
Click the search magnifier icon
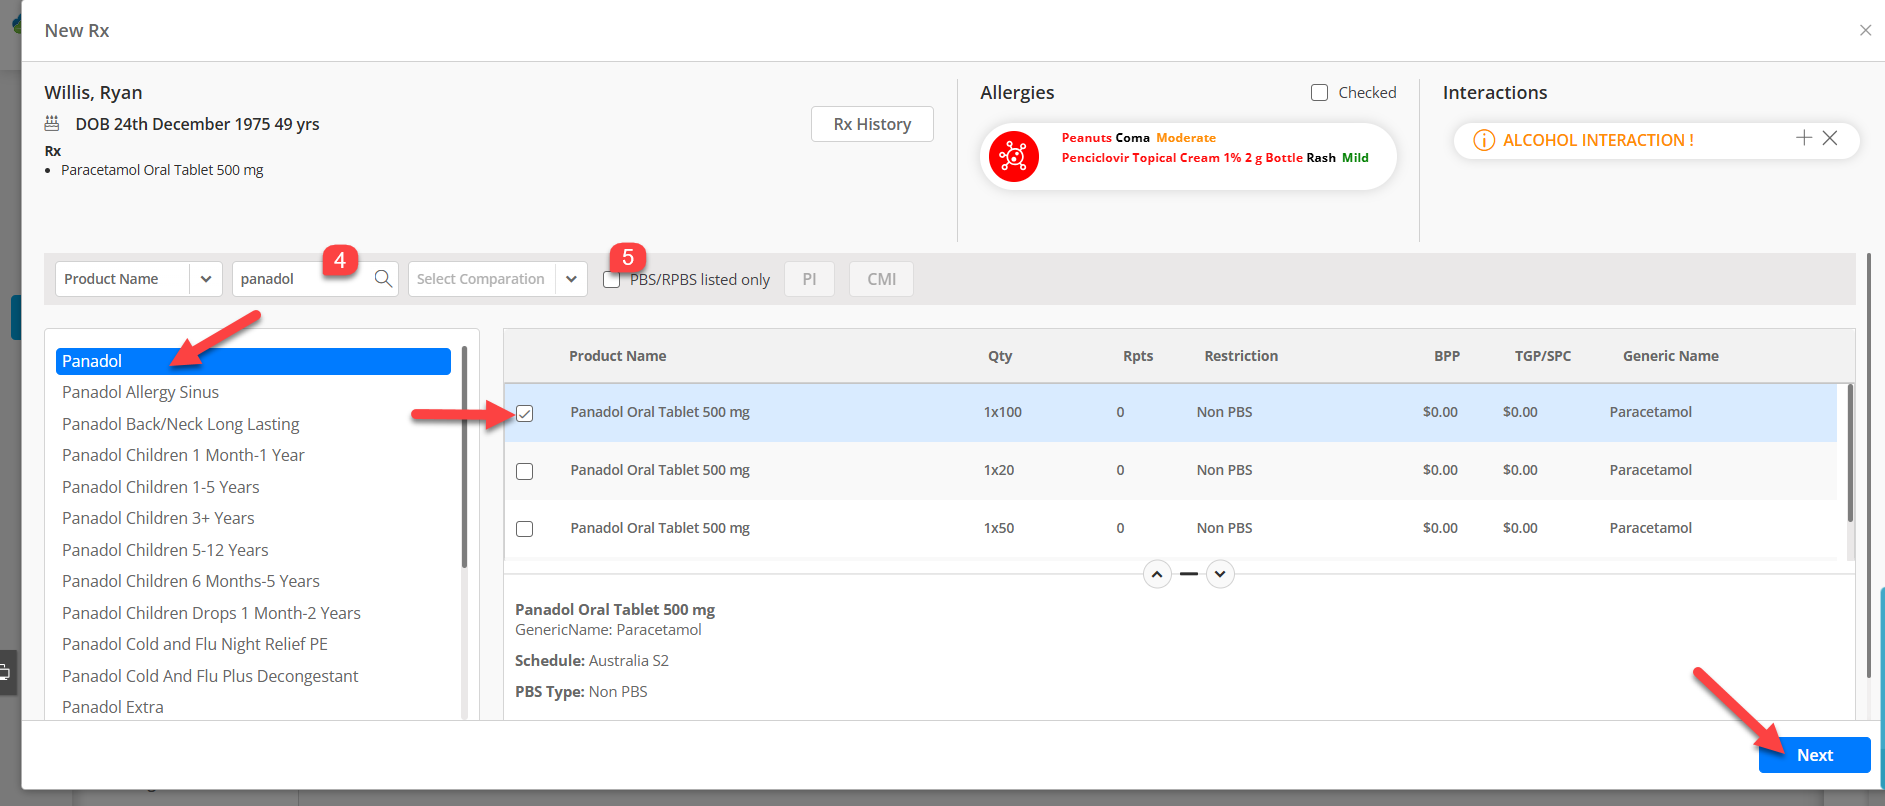[383, 279]
